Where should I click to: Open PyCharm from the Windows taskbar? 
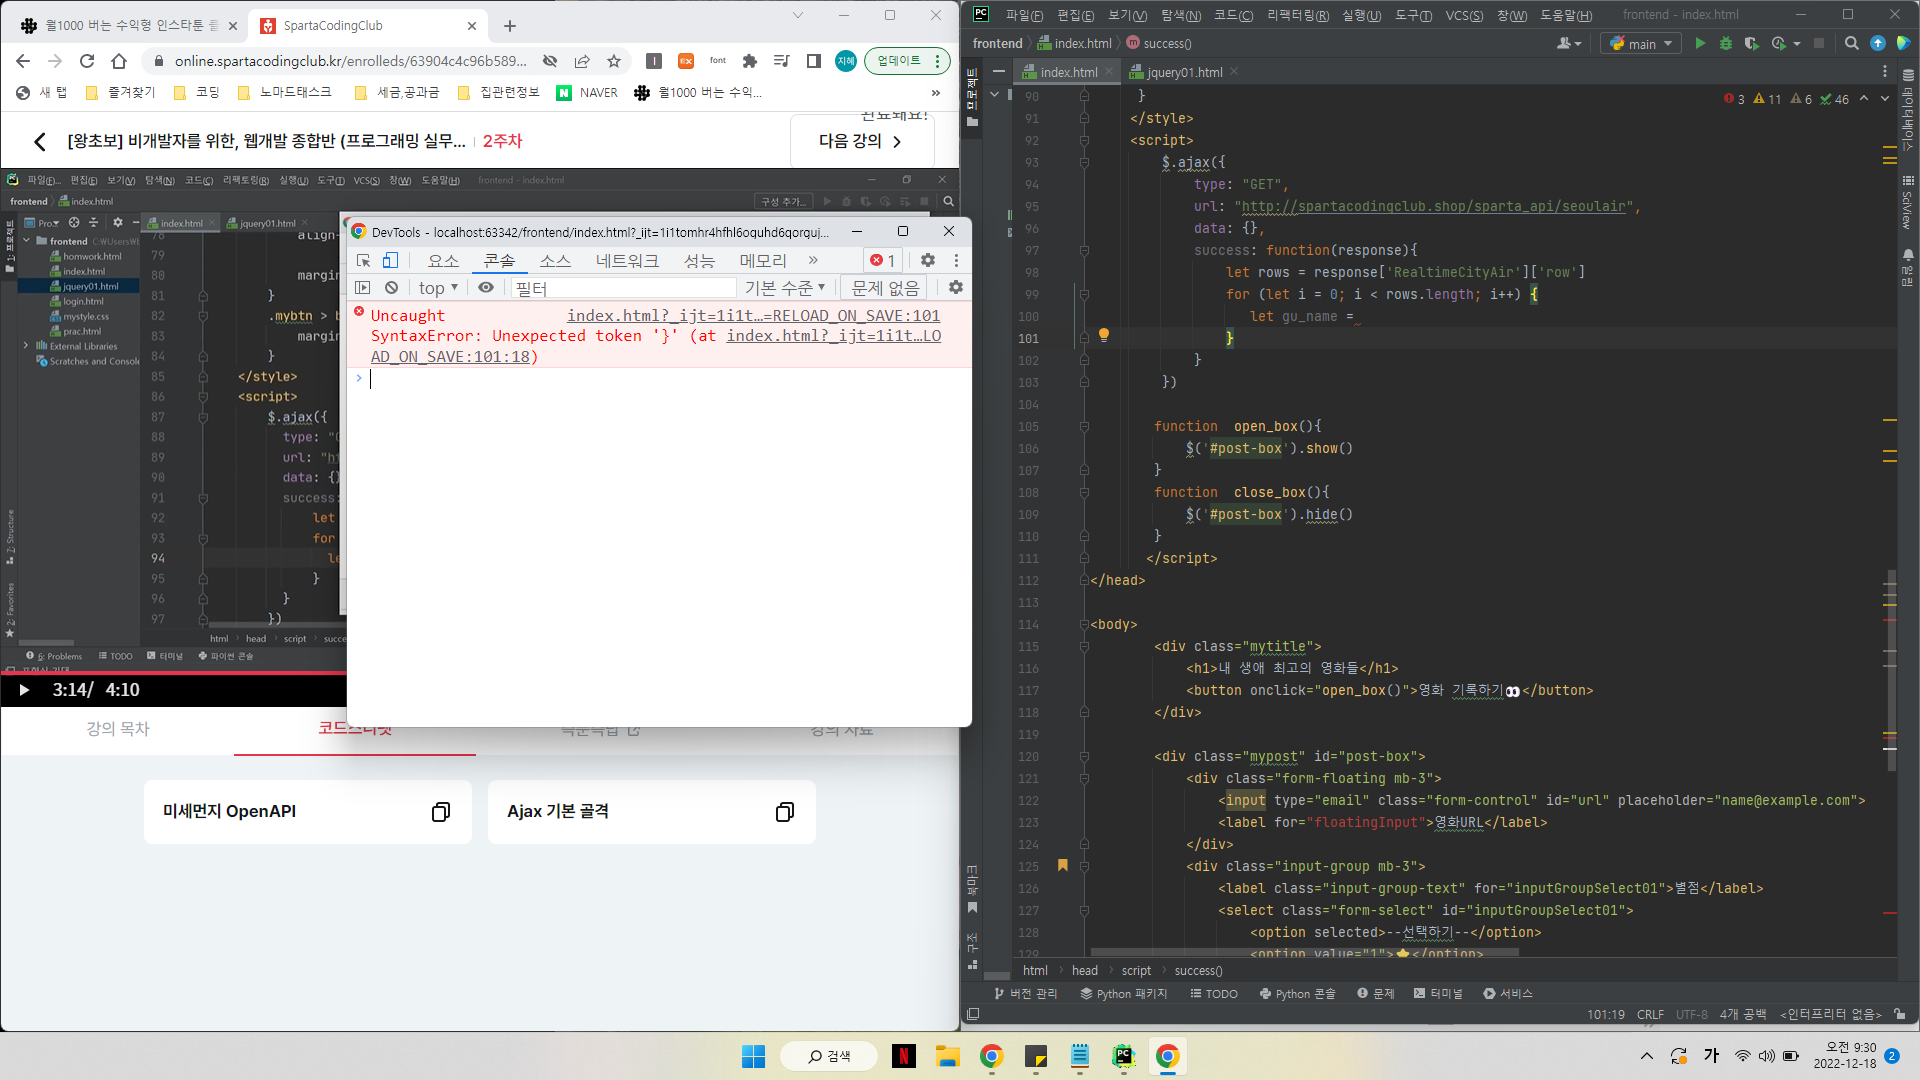click(1124, 1056)
